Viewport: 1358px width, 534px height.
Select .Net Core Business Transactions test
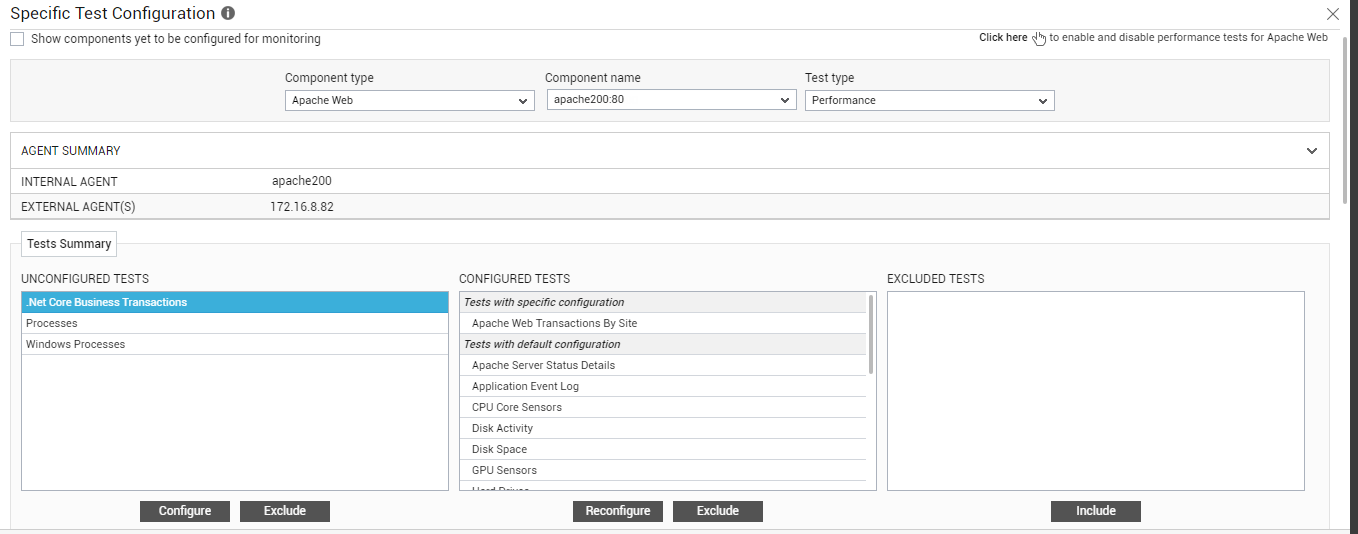(x=235, y=302)
